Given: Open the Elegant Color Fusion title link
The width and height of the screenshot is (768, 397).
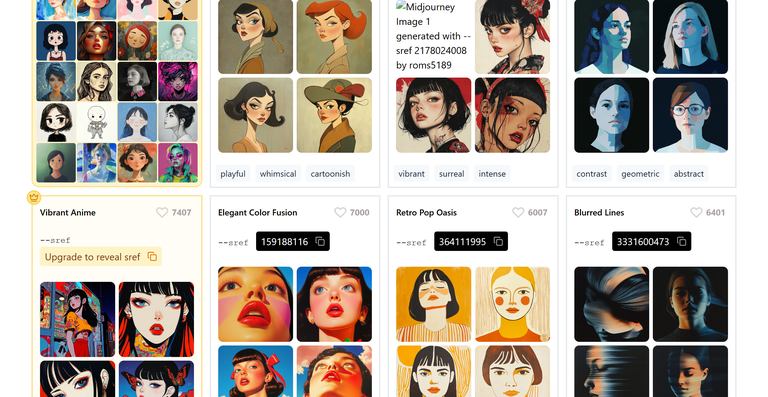Looking at the screenshot, I should tap(258, 212).
